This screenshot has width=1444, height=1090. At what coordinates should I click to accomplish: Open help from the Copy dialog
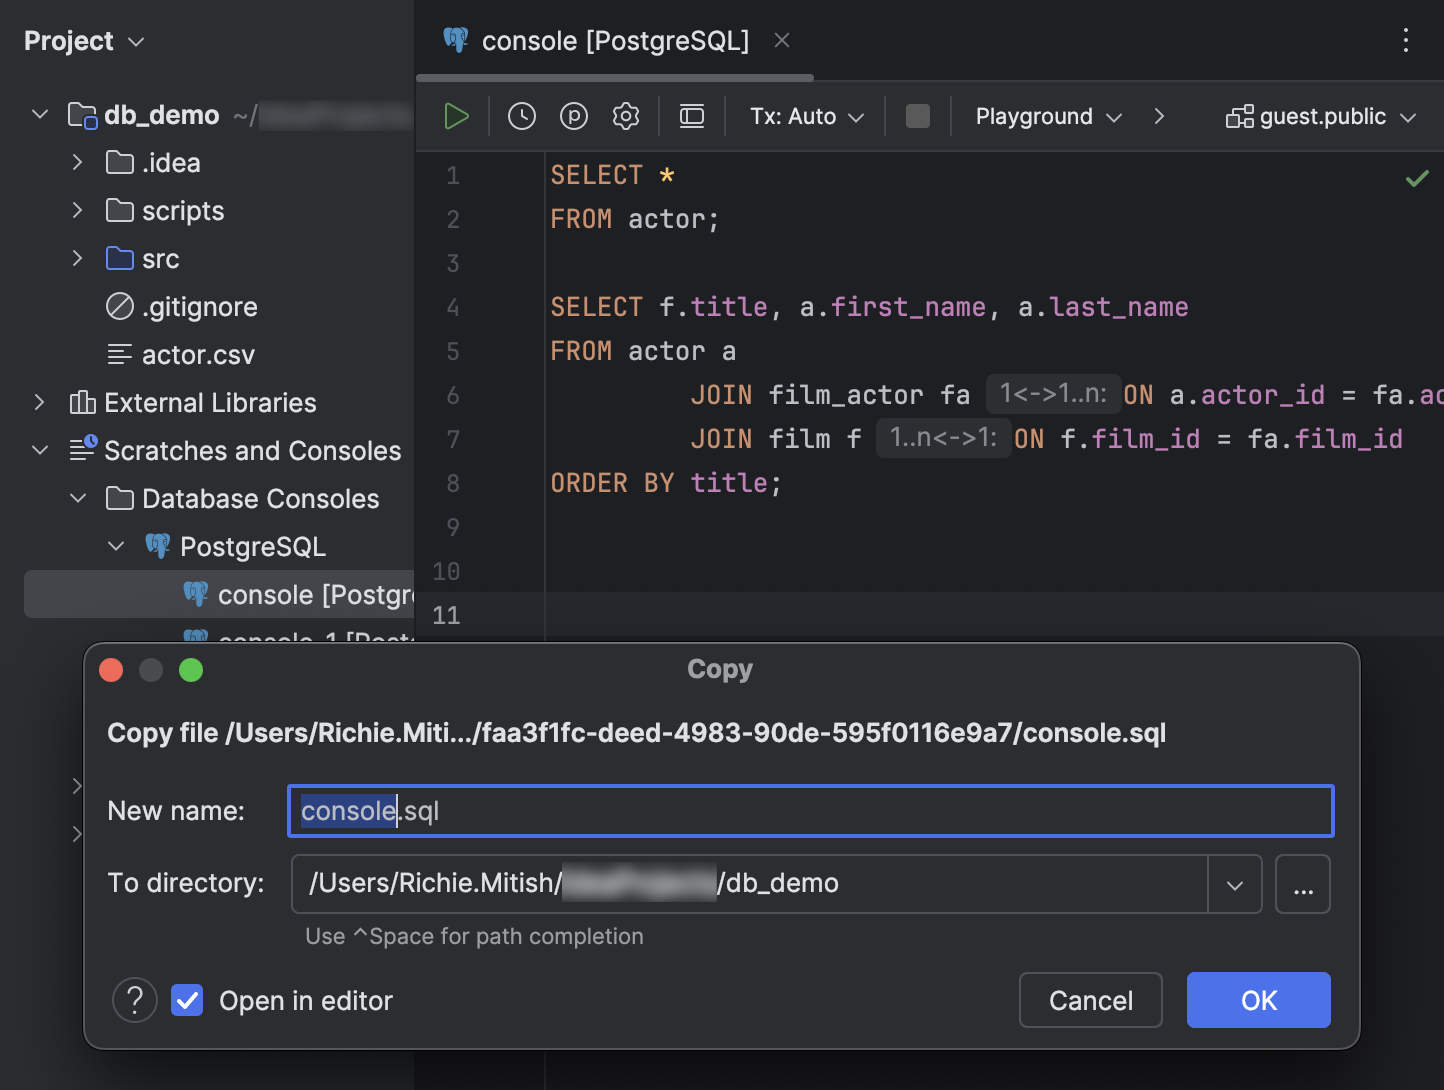point(135,1000)
